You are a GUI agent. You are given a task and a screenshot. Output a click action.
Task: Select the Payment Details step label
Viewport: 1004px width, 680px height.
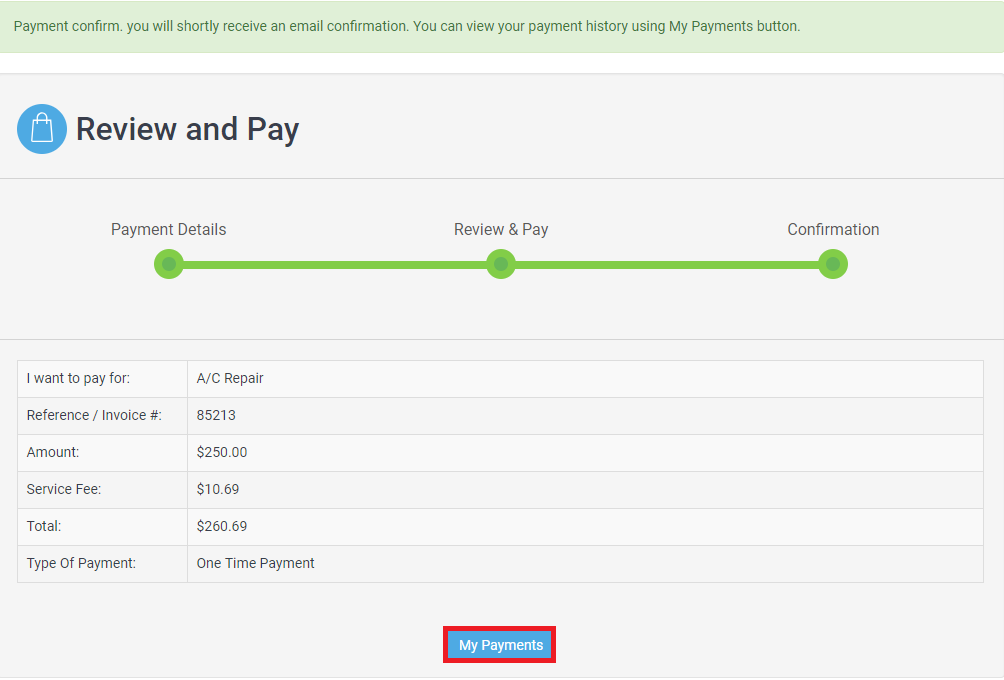click(168, 229)
